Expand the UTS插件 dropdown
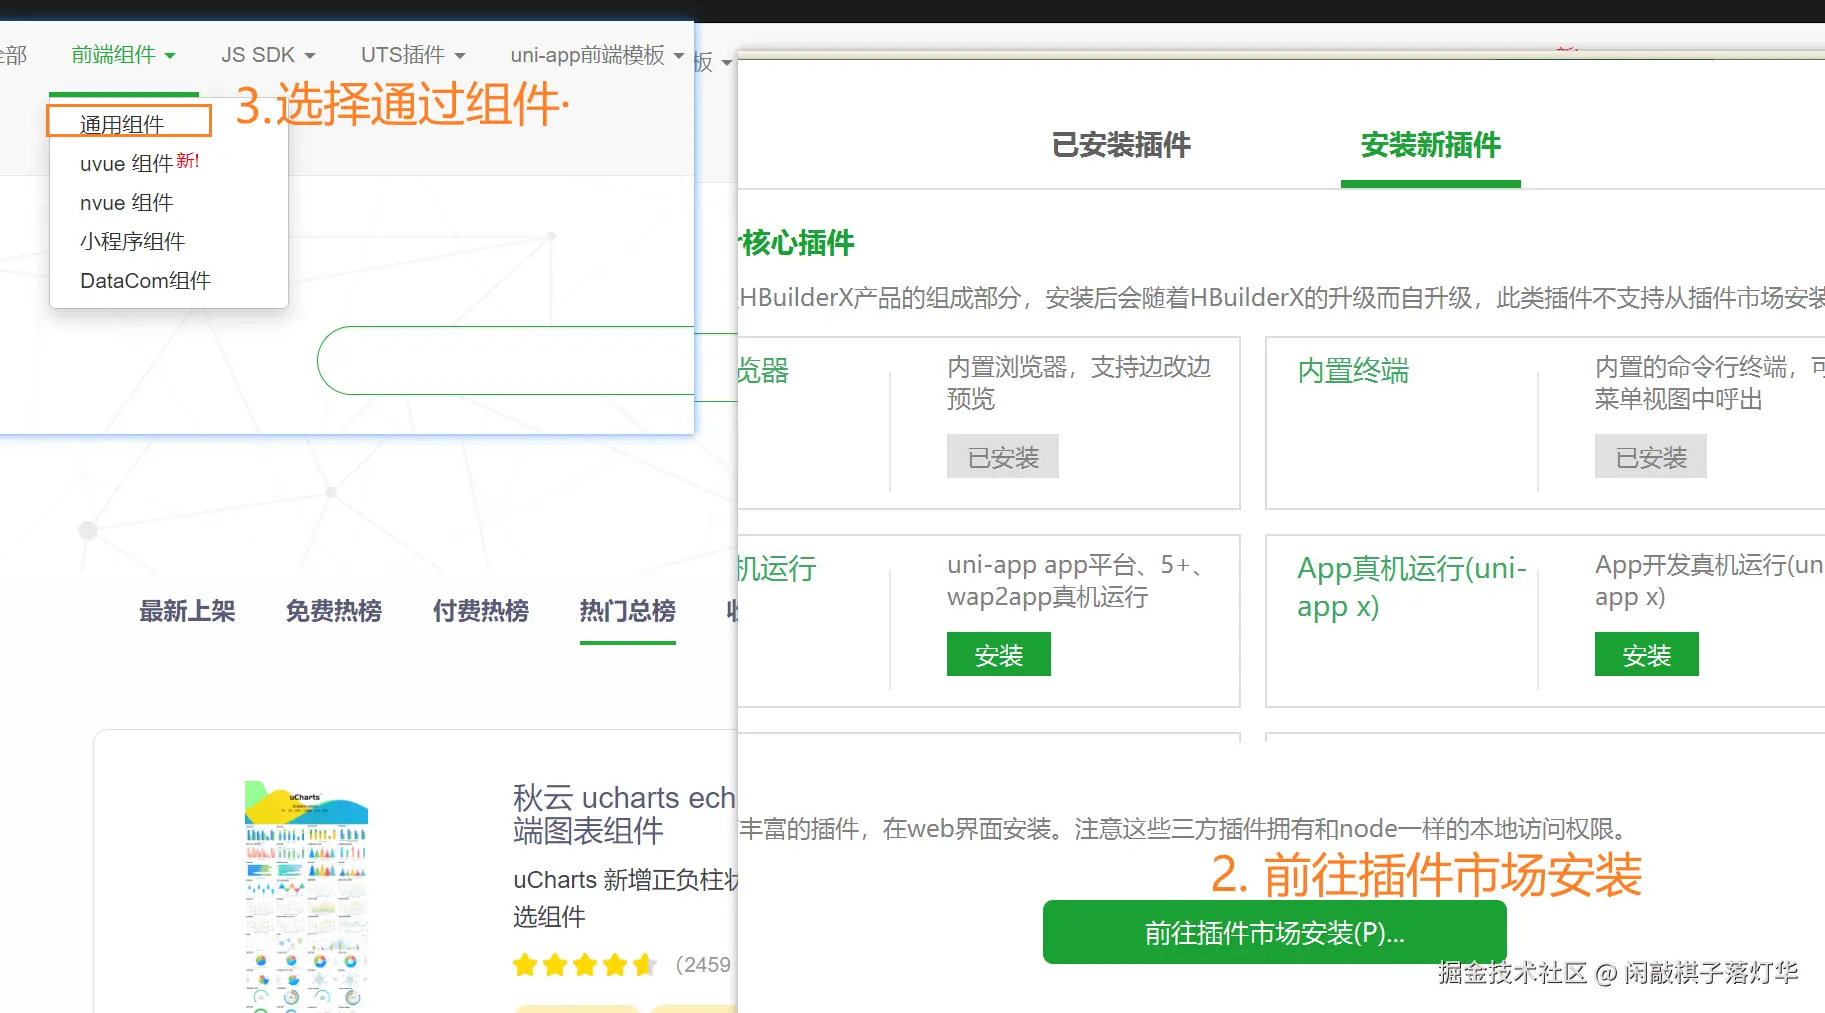The width and height of the screenshot is (1825, 1013). coord(413,55)
